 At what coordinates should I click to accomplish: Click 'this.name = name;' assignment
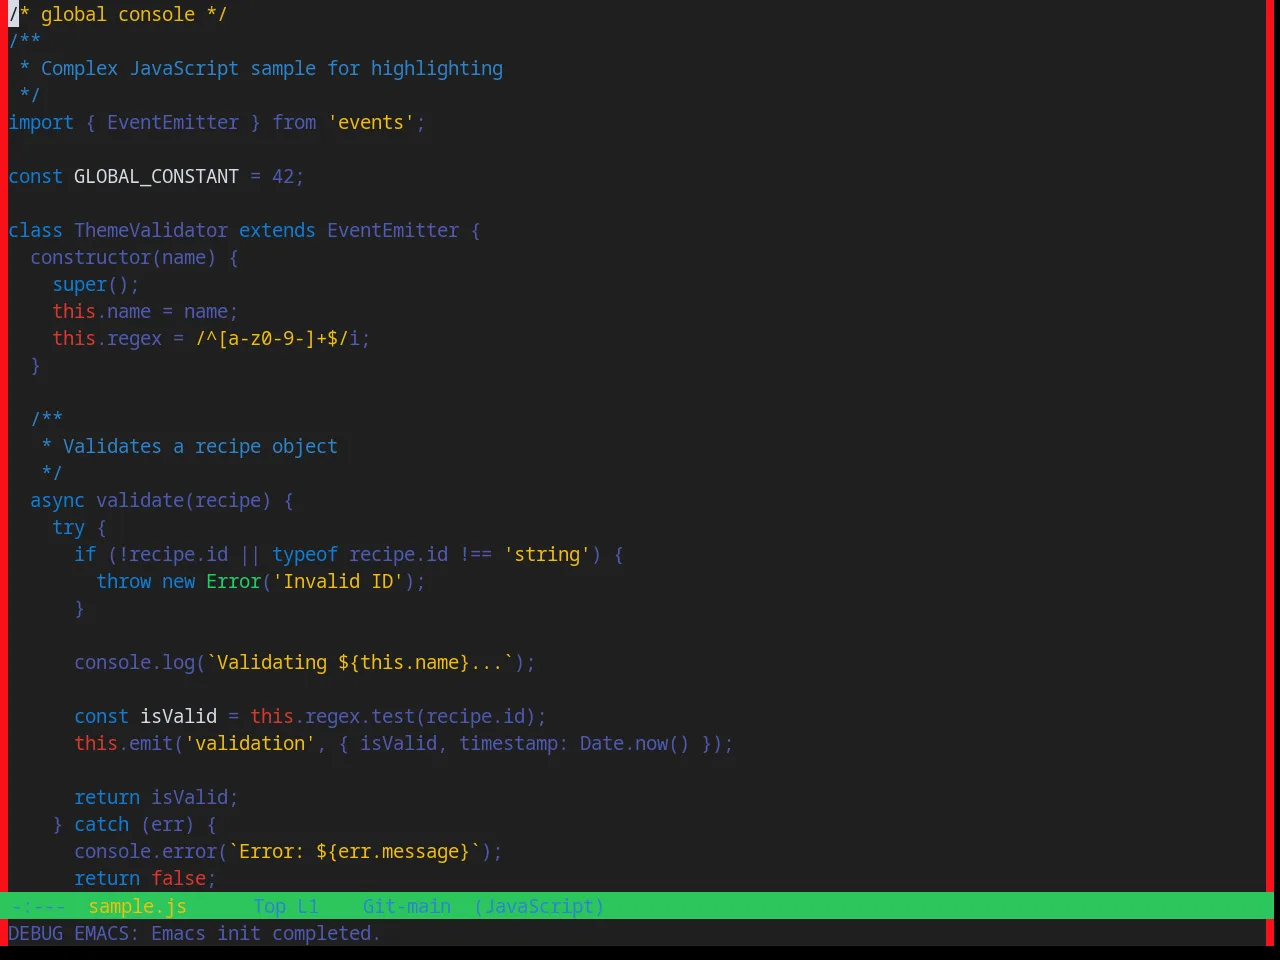(x=145, y=311)
